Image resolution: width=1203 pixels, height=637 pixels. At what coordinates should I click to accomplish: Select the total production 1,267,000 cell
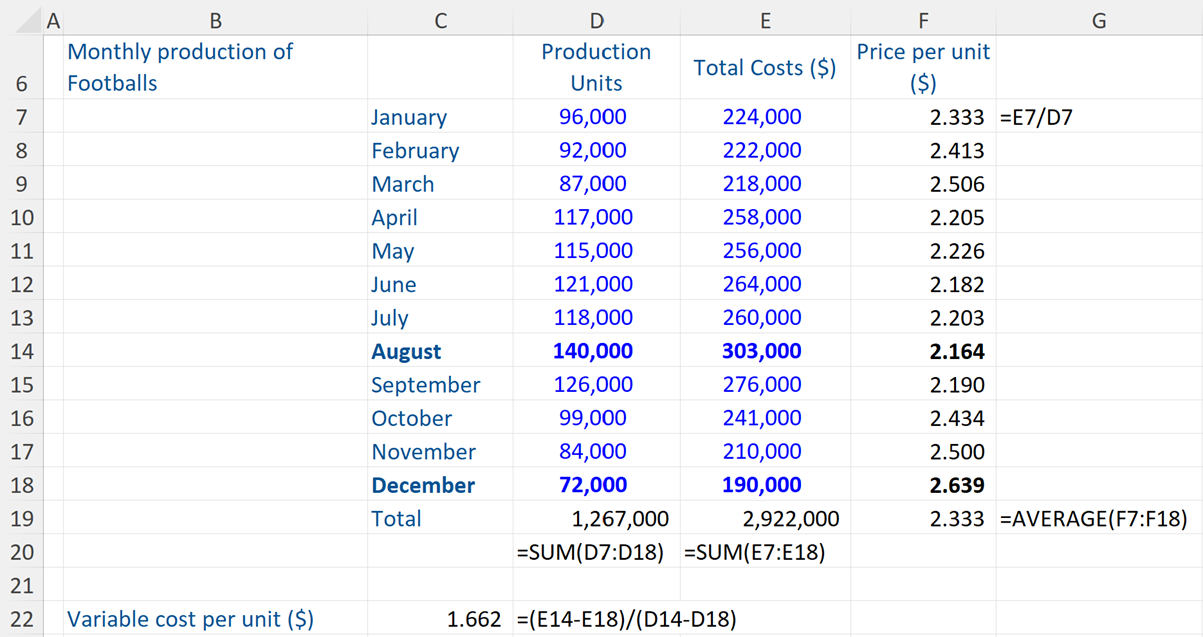596,518
